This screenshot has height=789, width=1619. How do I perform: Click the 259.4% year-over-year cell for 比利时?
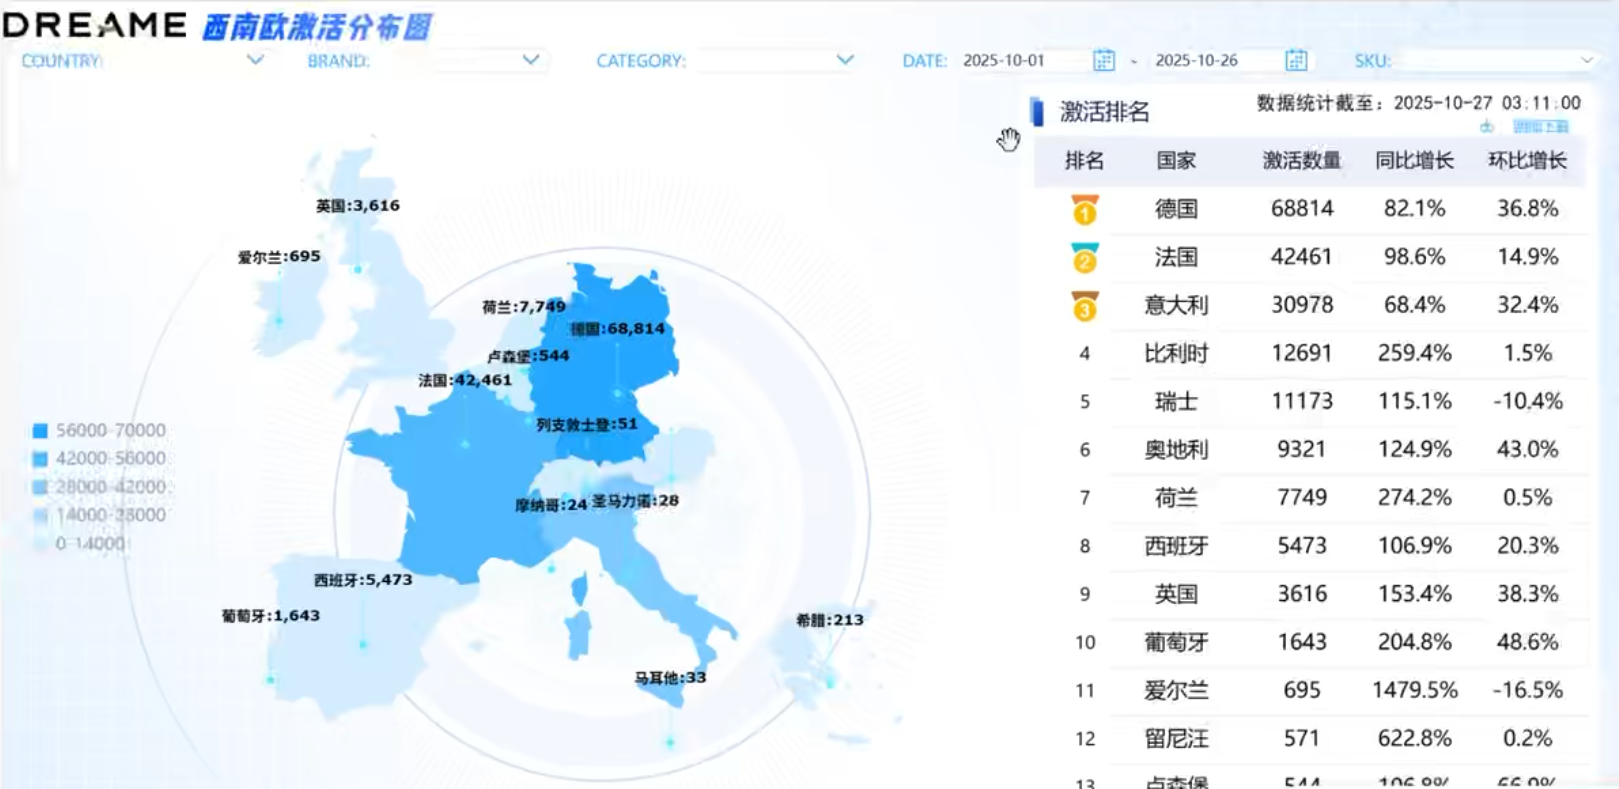coord(1414,353)
